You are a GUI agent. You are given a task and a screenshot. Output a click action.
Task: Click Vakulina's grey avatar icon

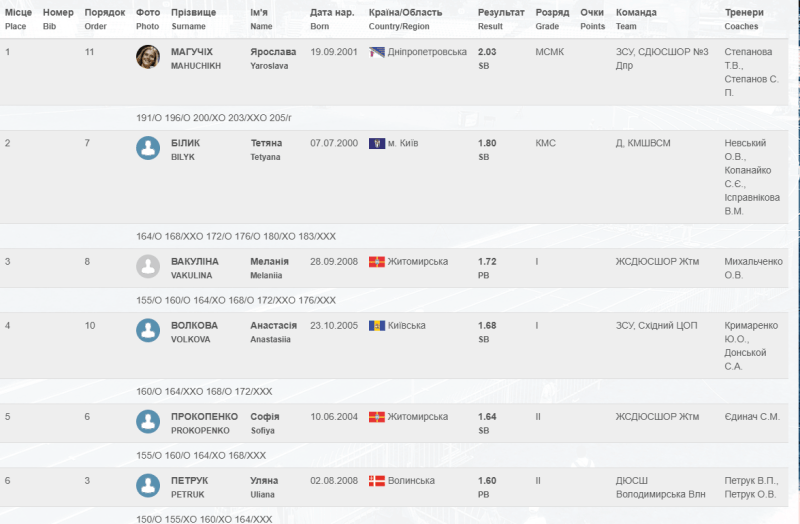tap(148, 266)
